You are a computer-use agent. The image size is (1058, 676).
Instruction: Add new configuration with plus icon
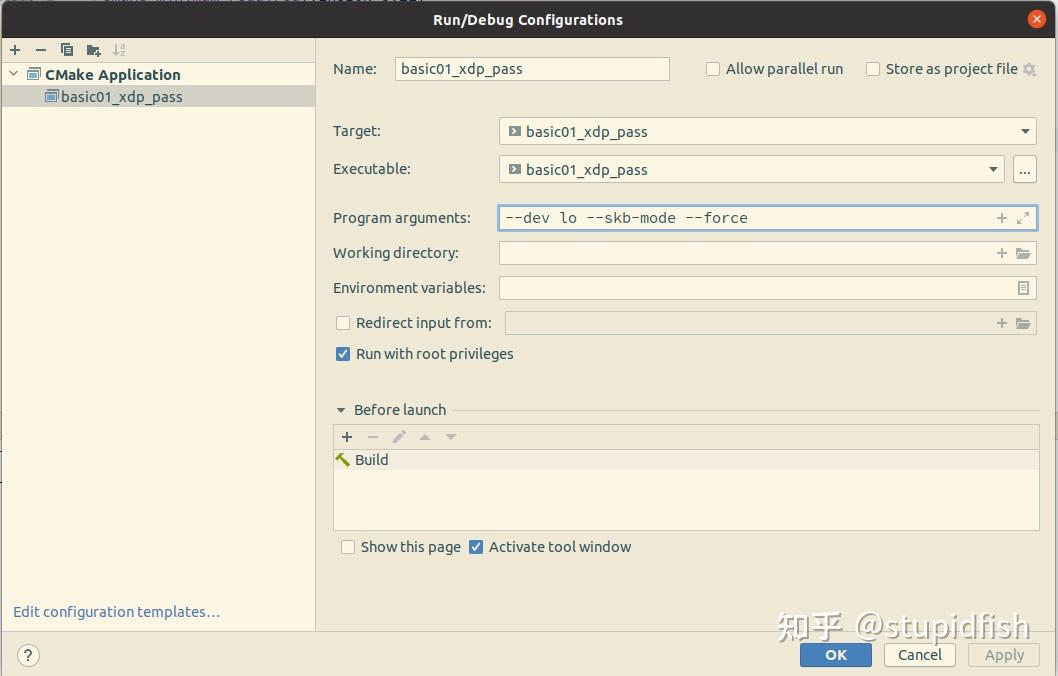[15, 50]
